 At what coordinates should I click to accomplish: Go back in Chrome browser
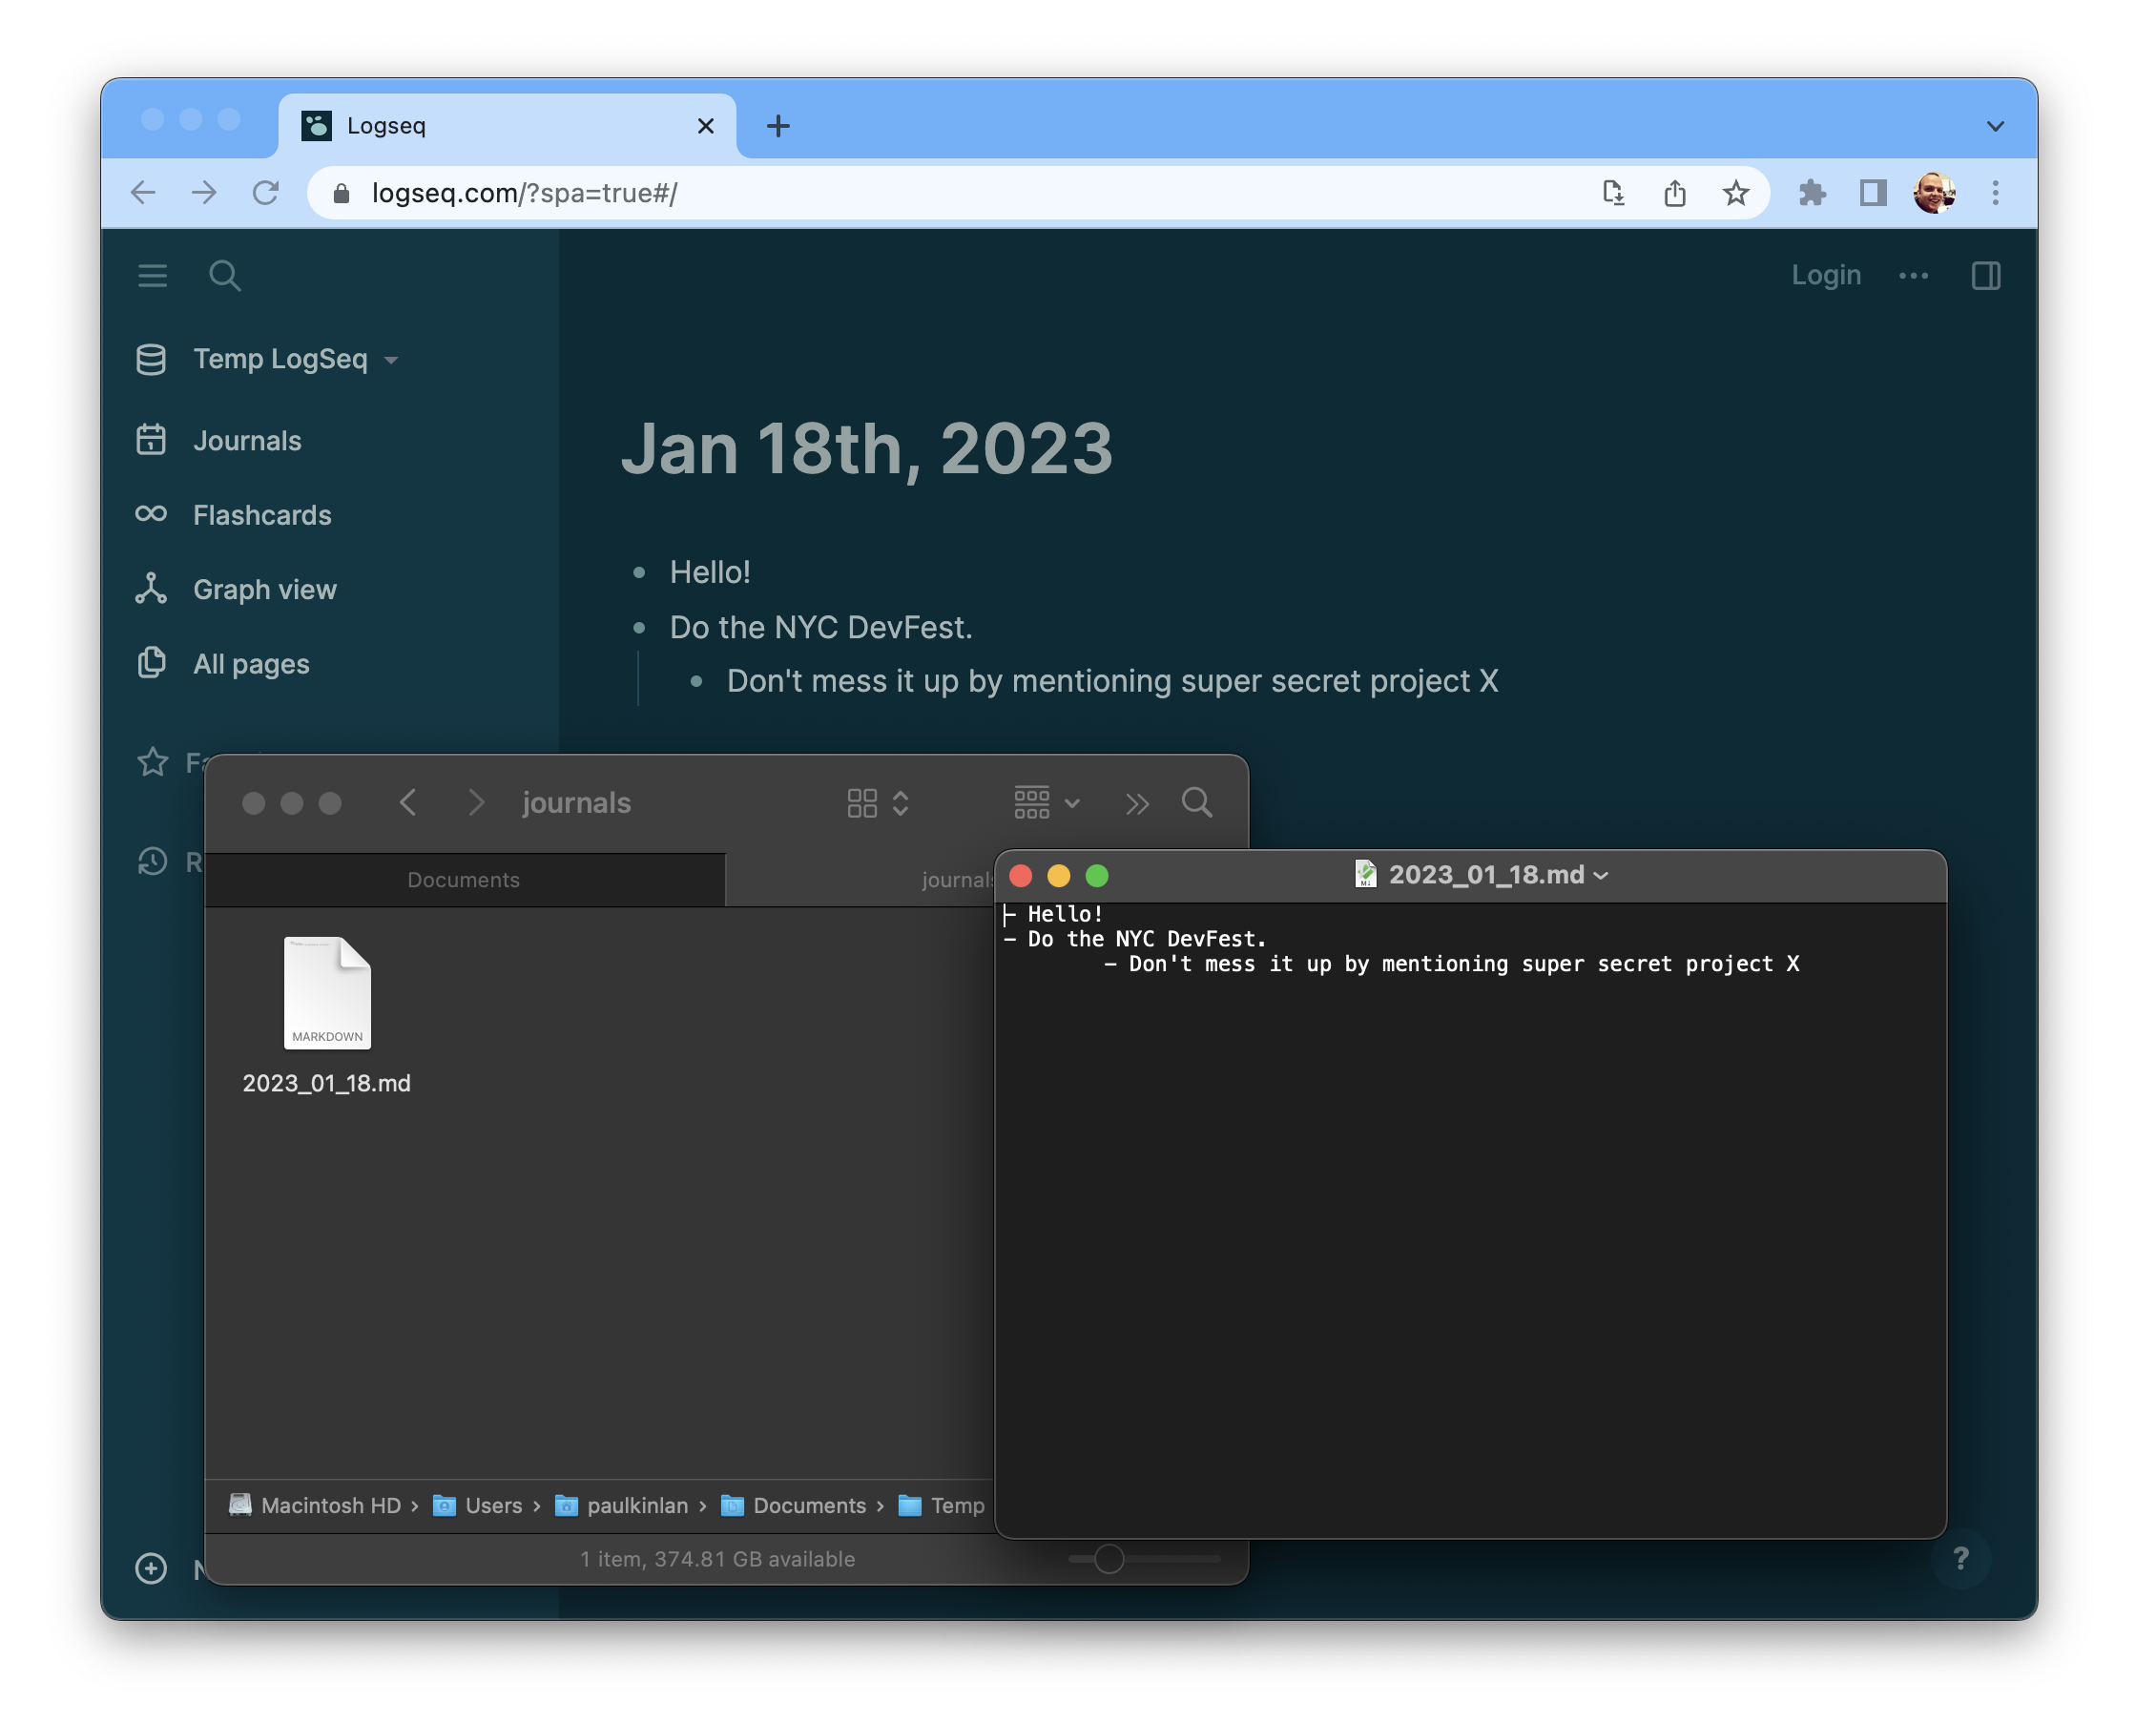[144, 193]
